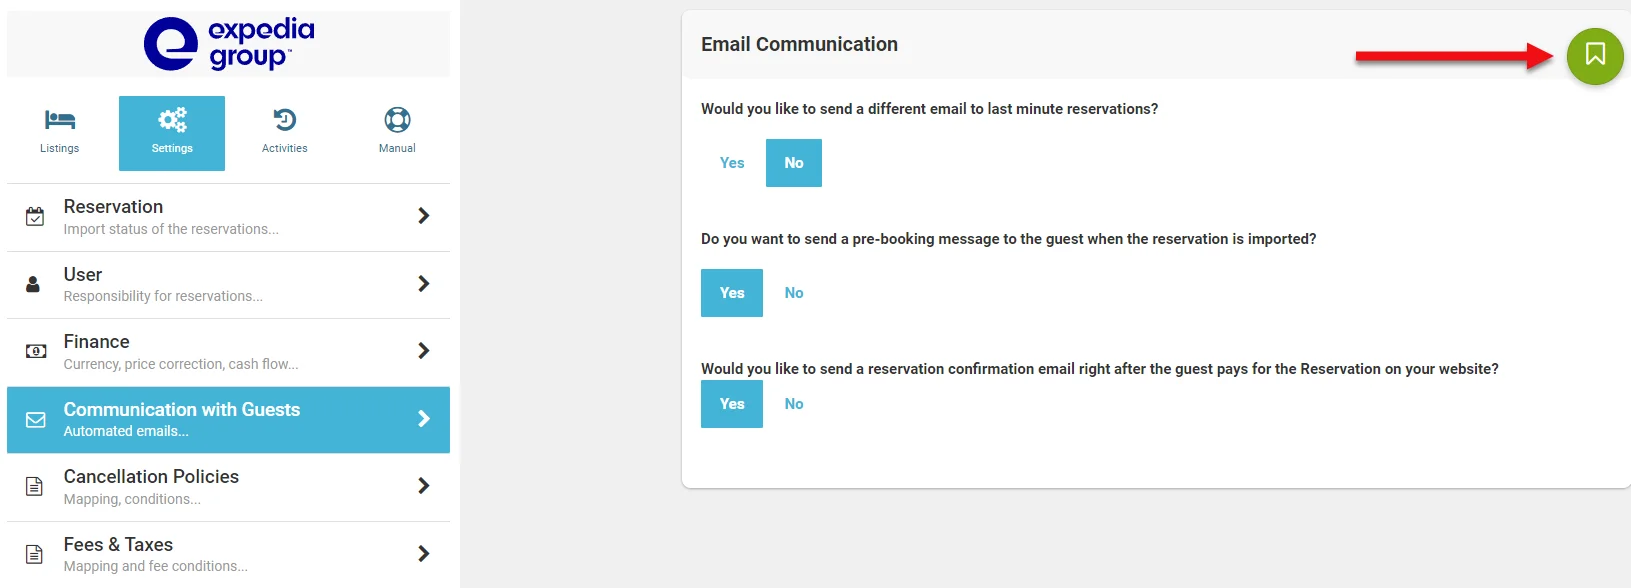Open the Listings bed icon

click(60, 120)
